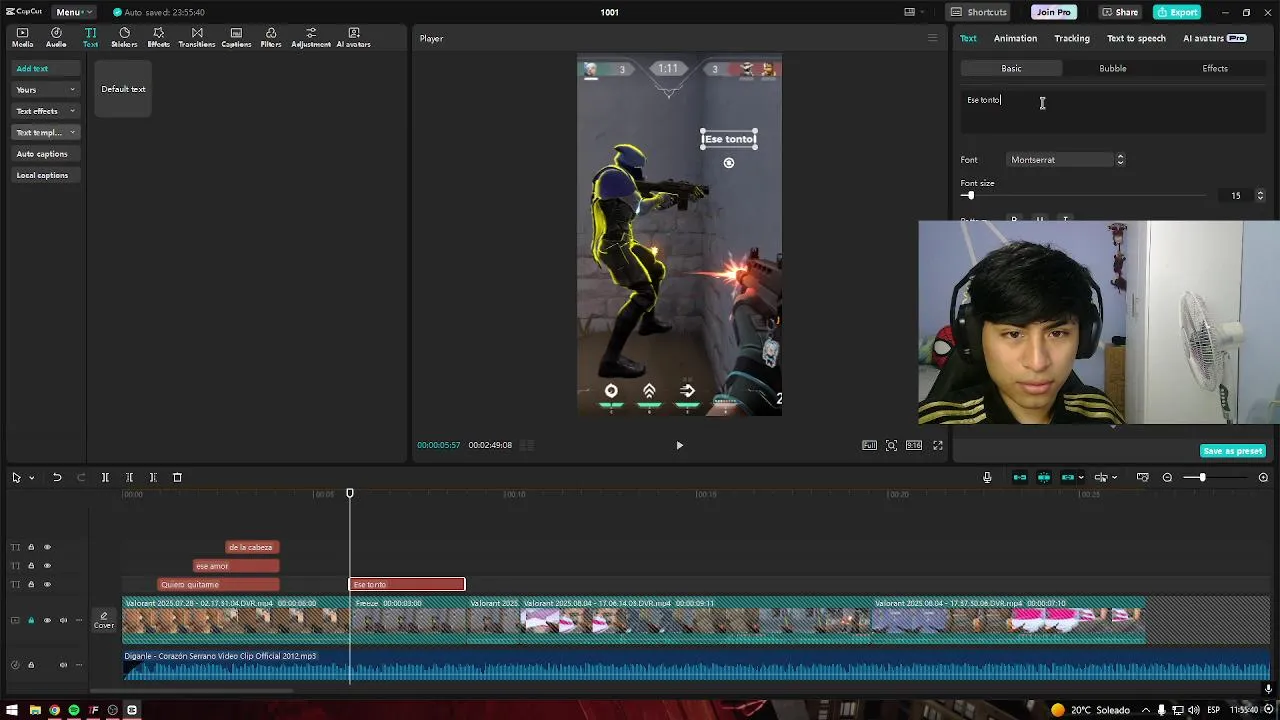Click the preview axis icon beside zoom out
1280x720 pixels.
click(x=1142, y=478)
